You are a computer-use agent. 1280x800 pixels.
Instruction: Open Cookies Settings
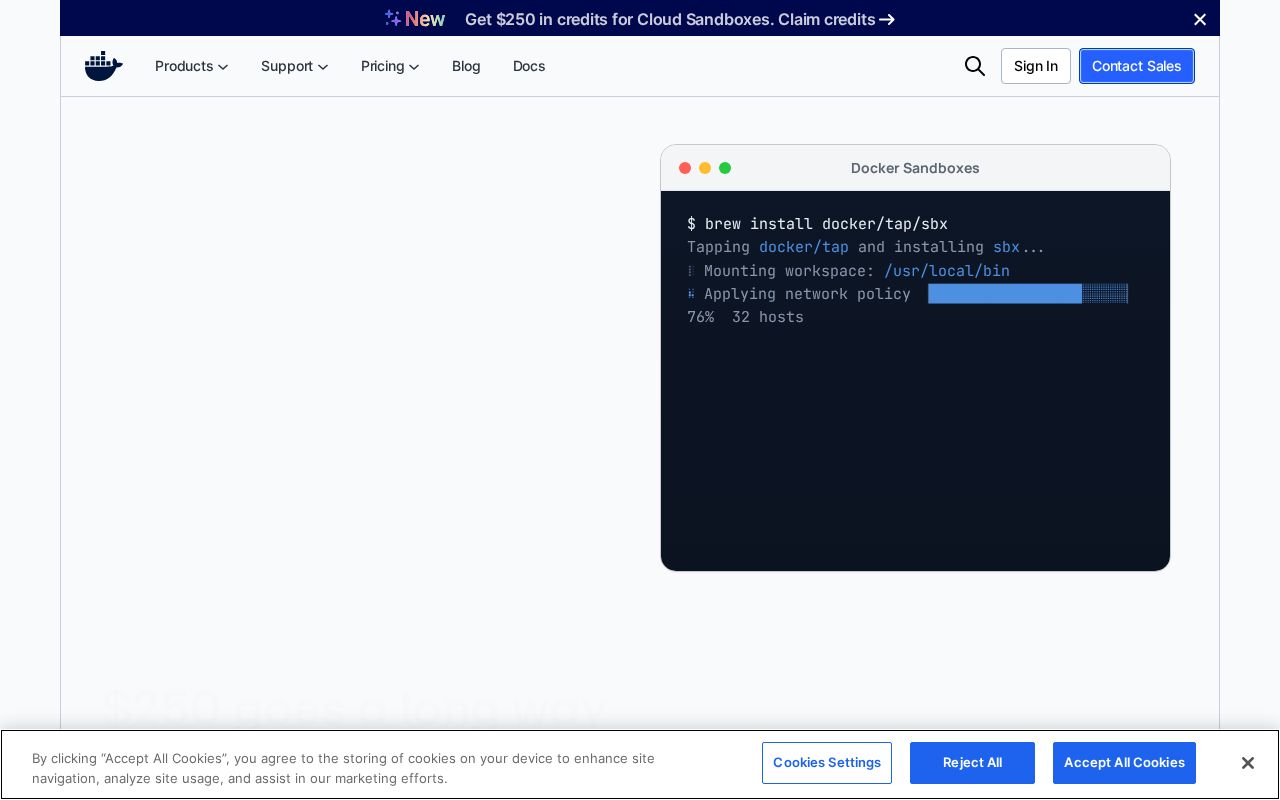pos(827,763)
